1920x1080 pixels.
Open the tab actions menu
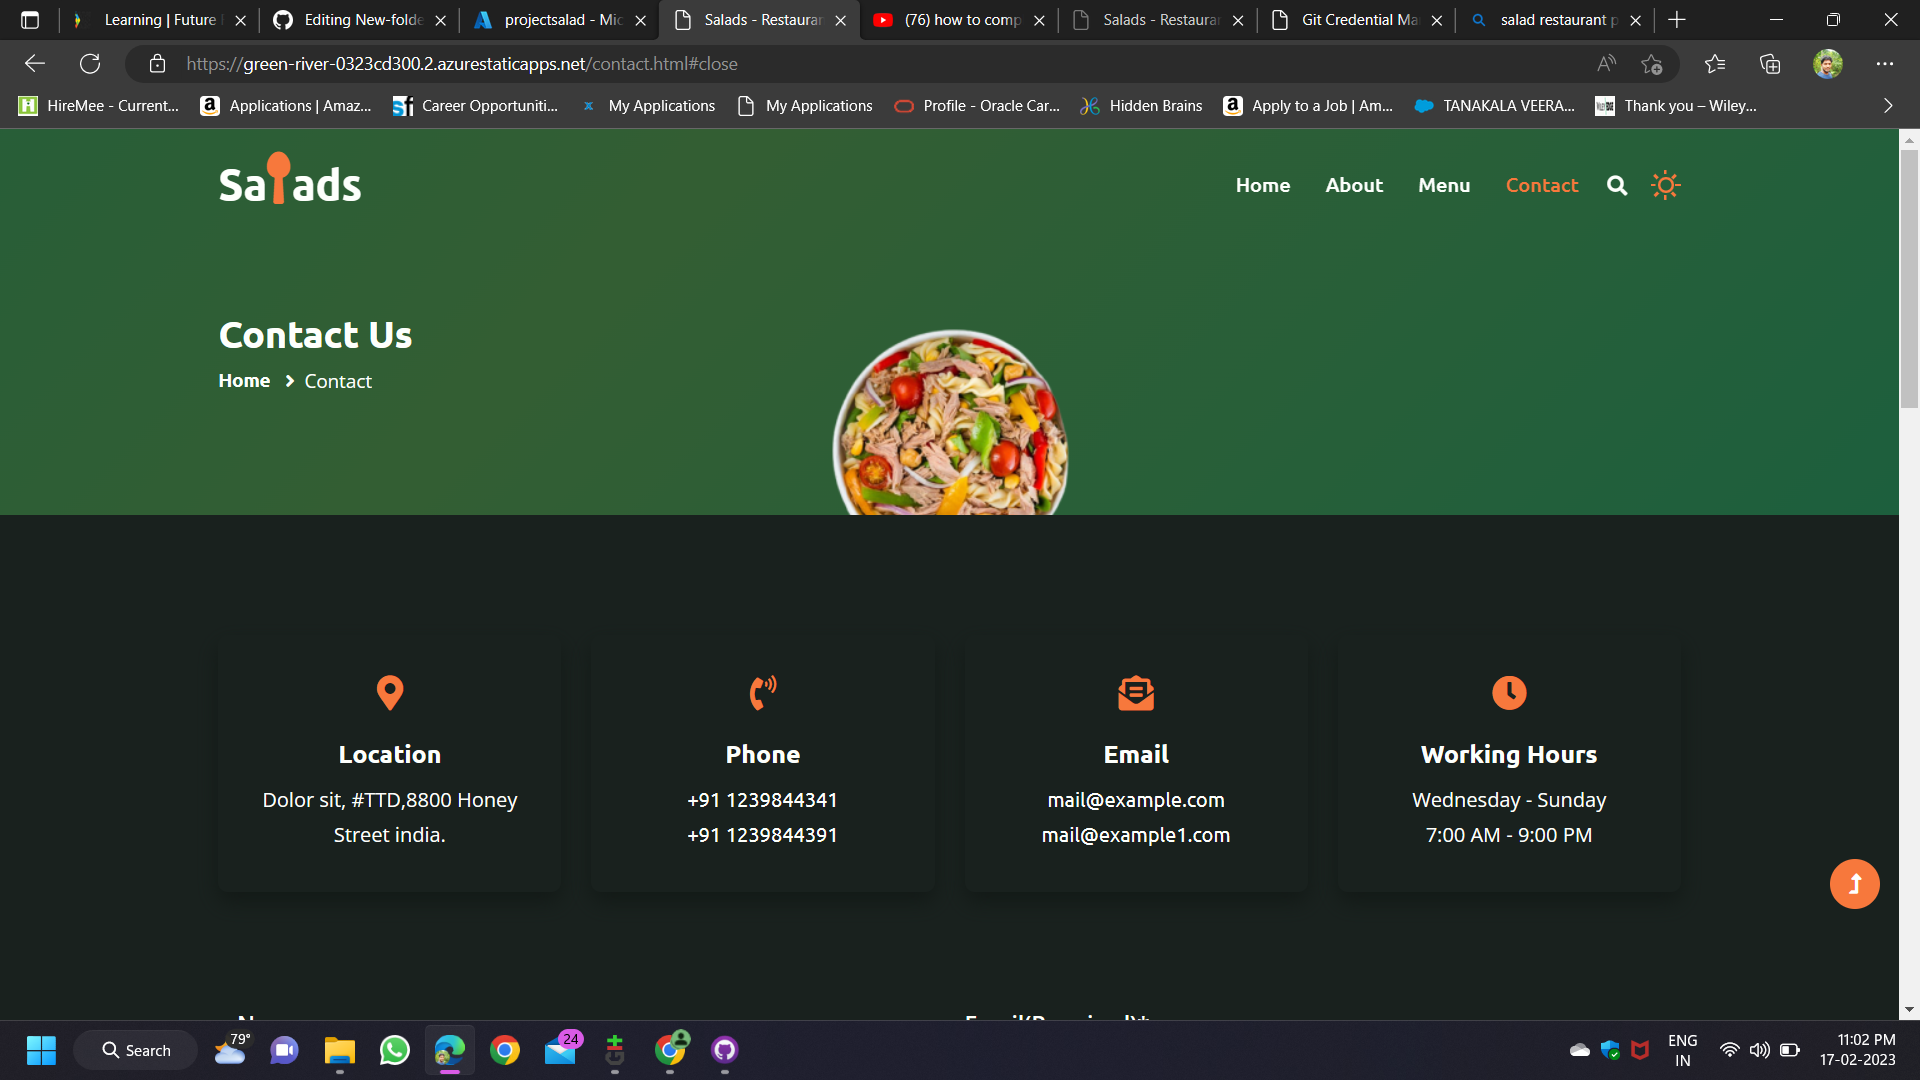29,19
